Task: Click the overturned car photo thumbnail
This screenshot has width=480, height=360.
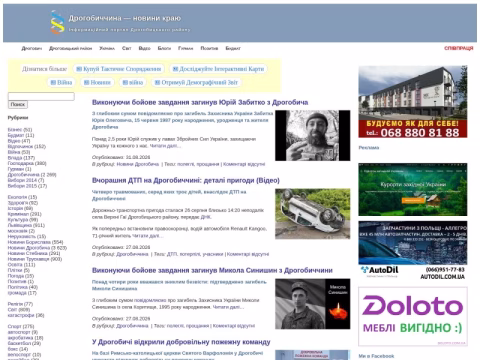Action: 313,214
